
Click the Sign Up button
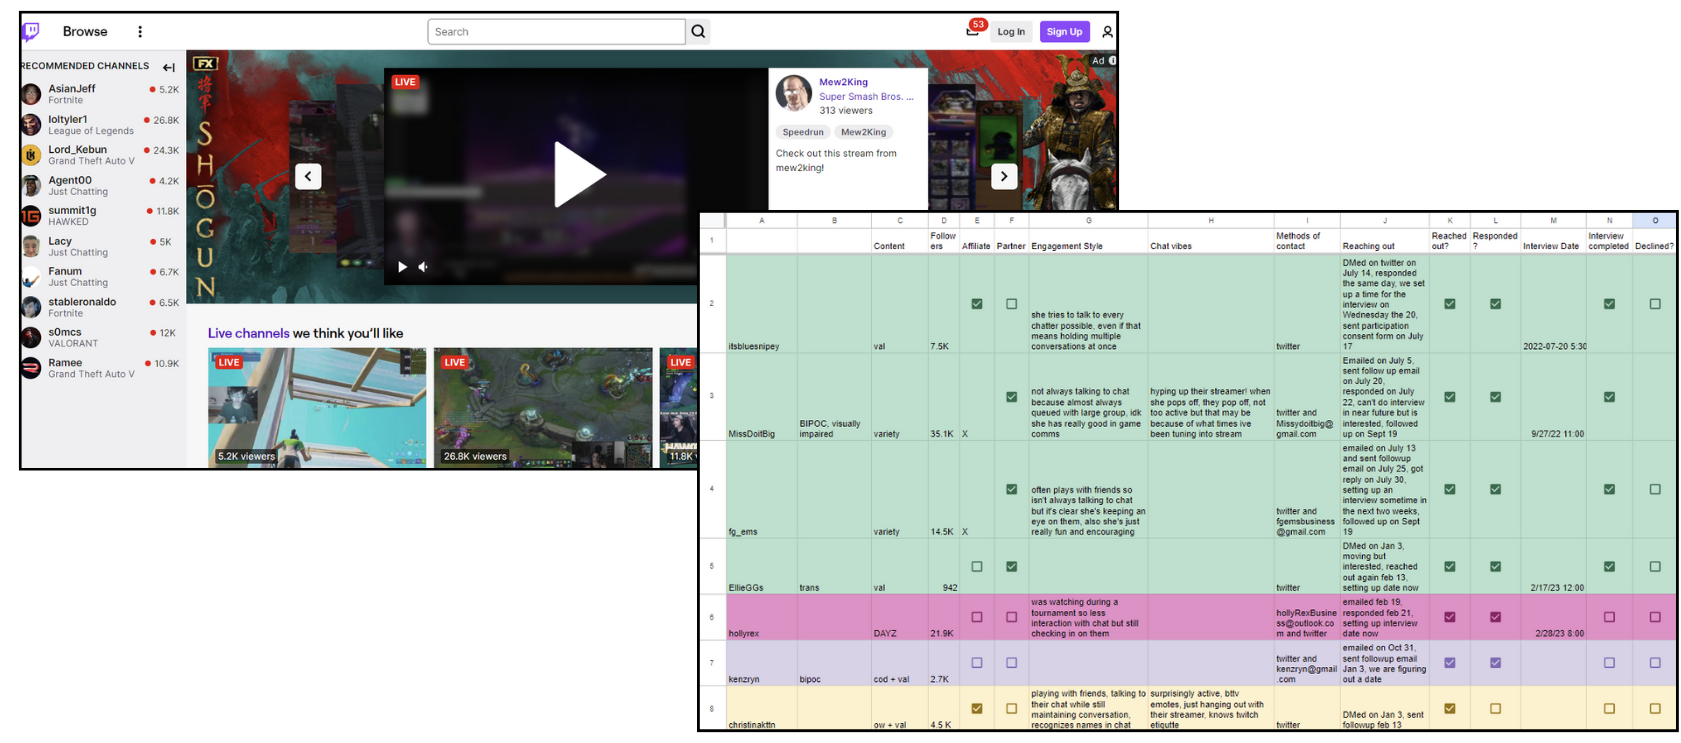tap(1064, 32)
